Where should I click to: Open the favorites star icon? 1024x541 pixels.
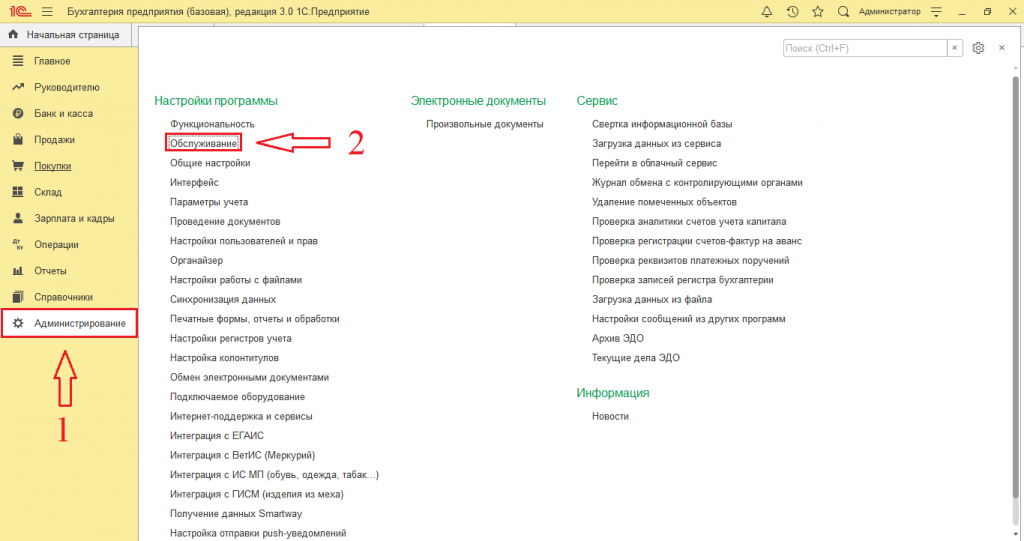coord(818,12)
